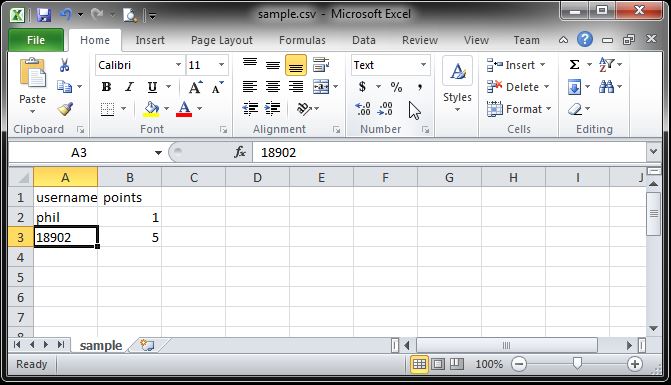The height and width of the screenshot is (385, 671).
Task: Switch to the Data tab
Action: [x=364, y=40]
